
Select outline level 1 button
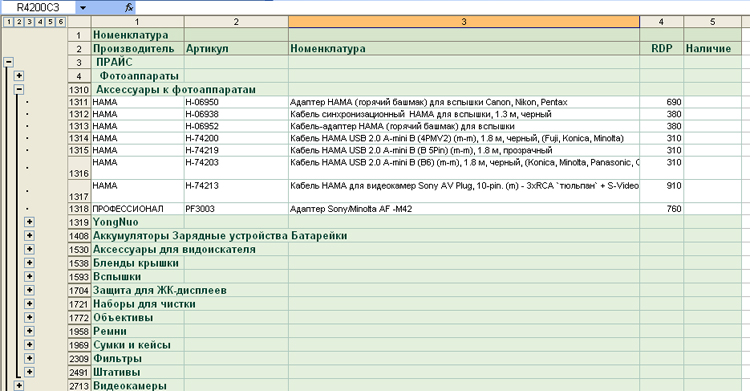(x=9, y=22)
